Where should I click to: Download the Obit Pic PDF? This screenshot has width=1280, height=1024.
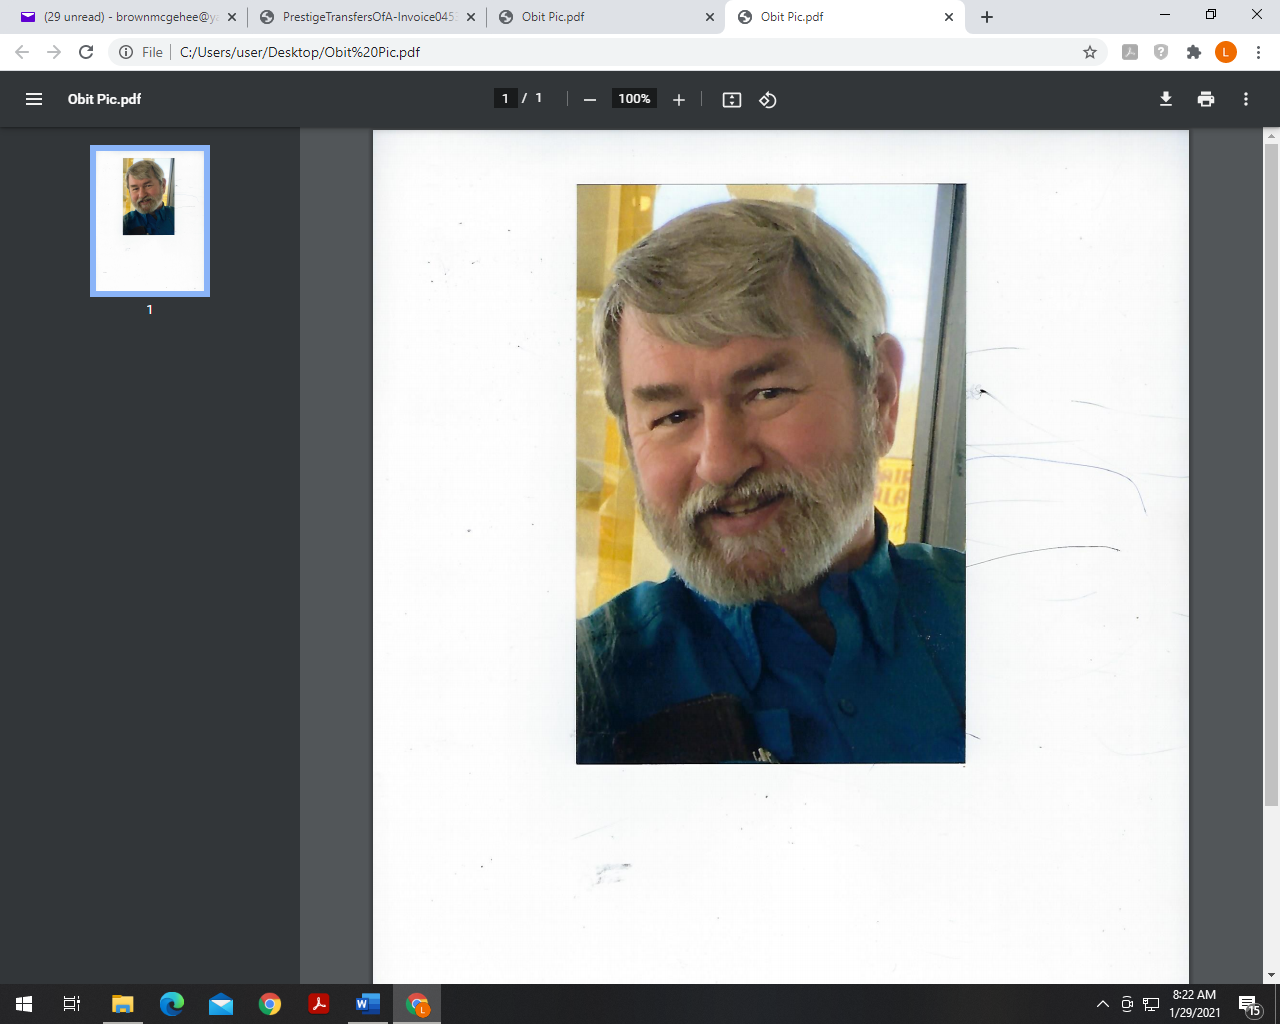click(1166, 99)
